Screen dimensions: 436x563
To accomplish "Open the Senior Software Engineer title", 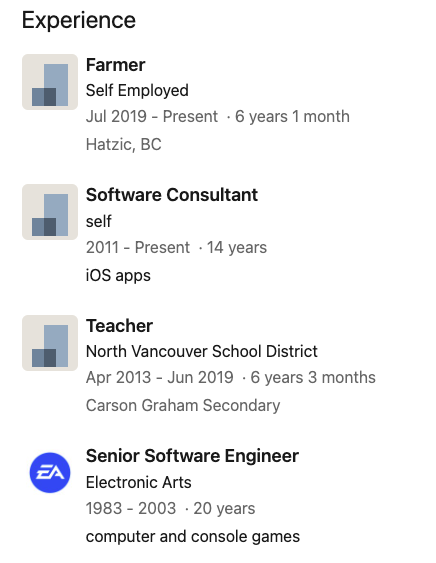I will point(192,456).
